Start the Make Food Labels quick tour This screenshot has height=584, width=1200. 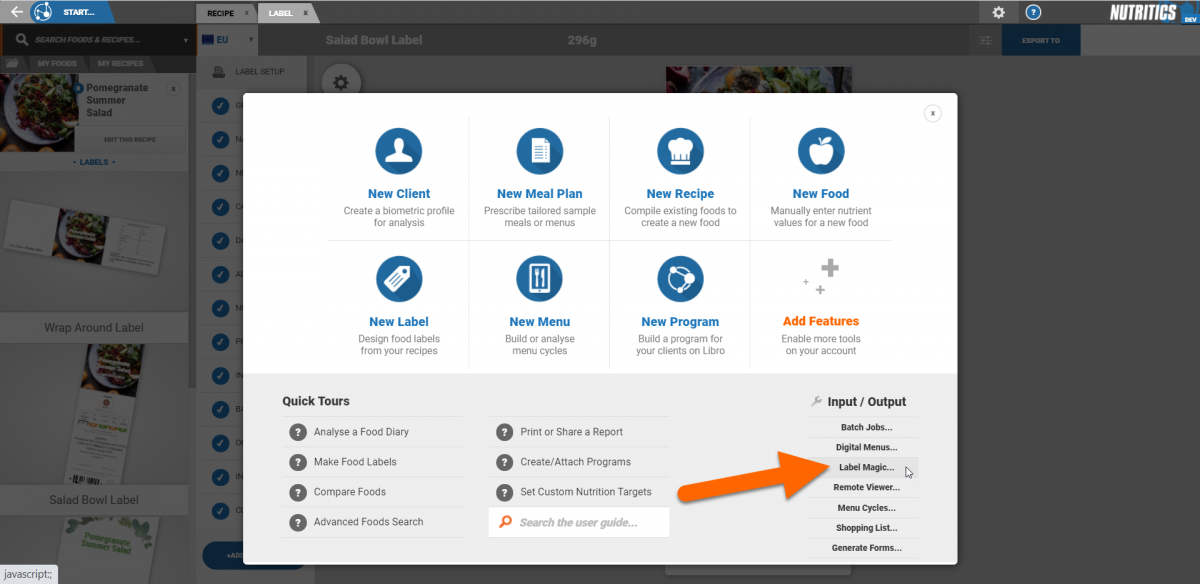pos(355,462)
